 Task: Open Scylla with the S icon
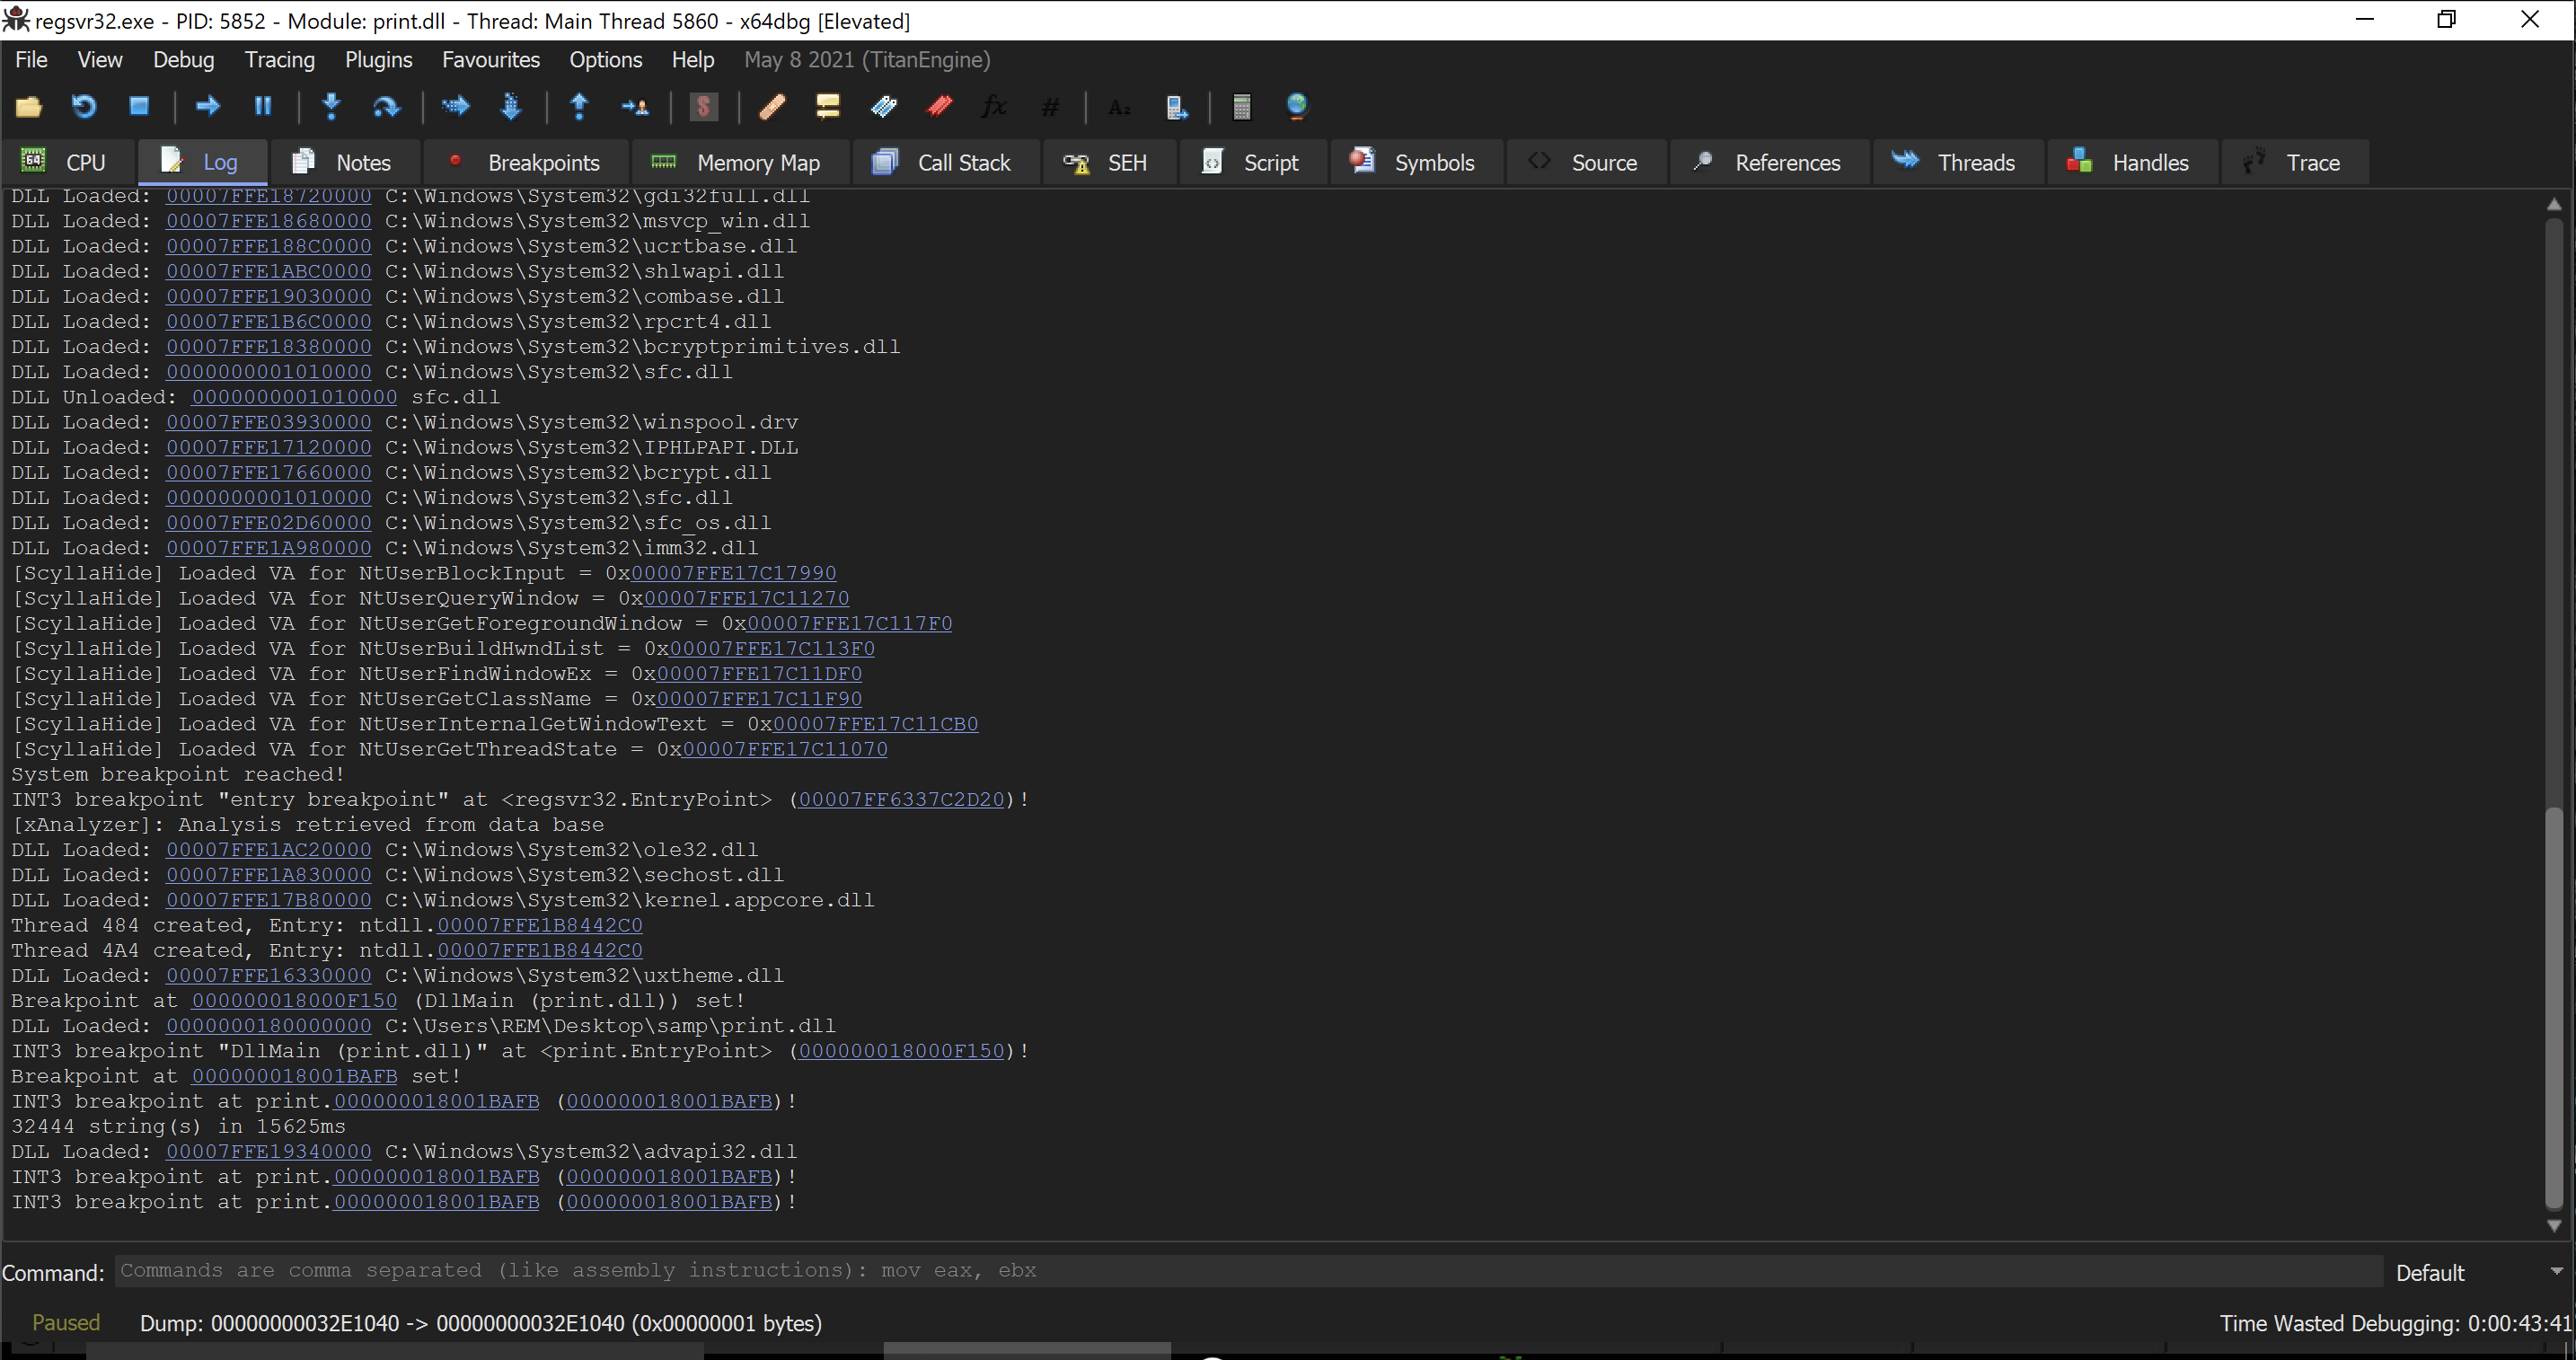click(x=704, y=106)
